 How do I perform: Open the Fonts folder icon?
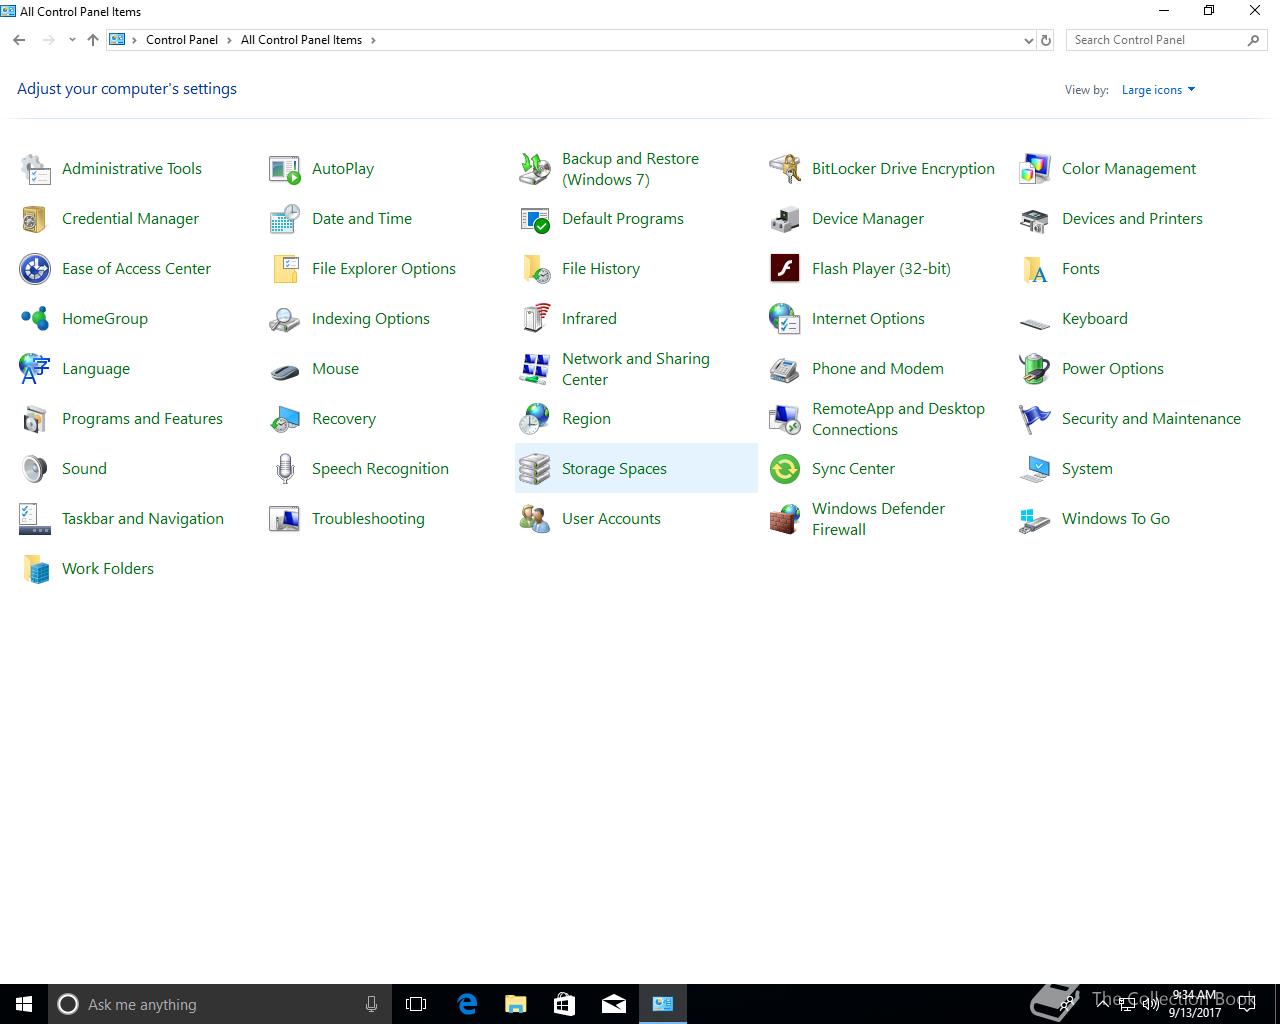1035,269
